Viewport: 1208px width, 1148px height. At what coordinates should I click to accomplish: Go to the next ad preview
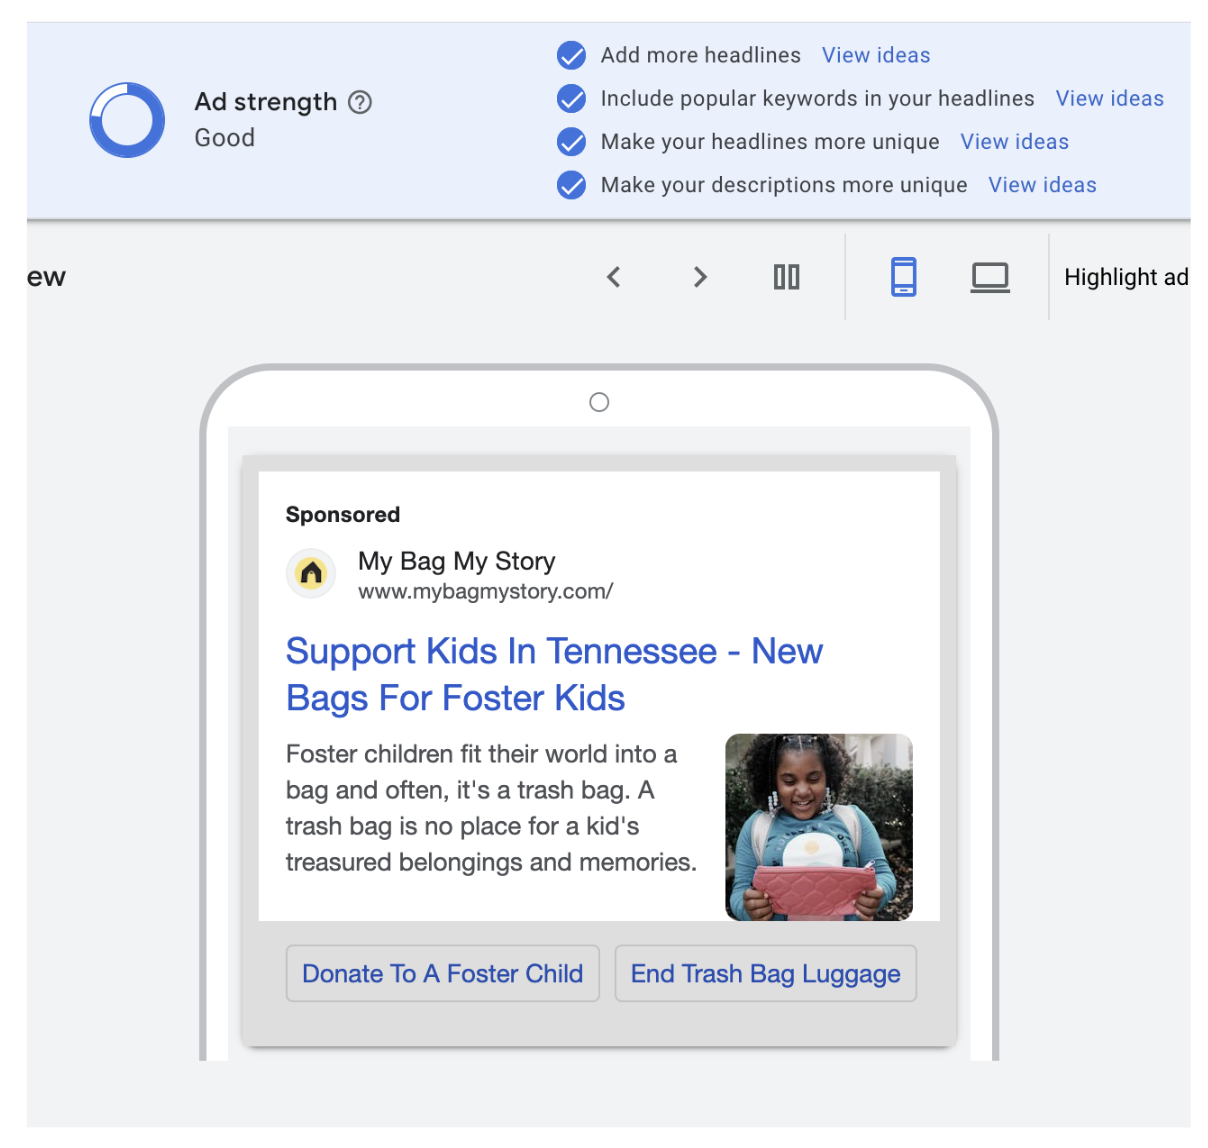click(700, 277)
